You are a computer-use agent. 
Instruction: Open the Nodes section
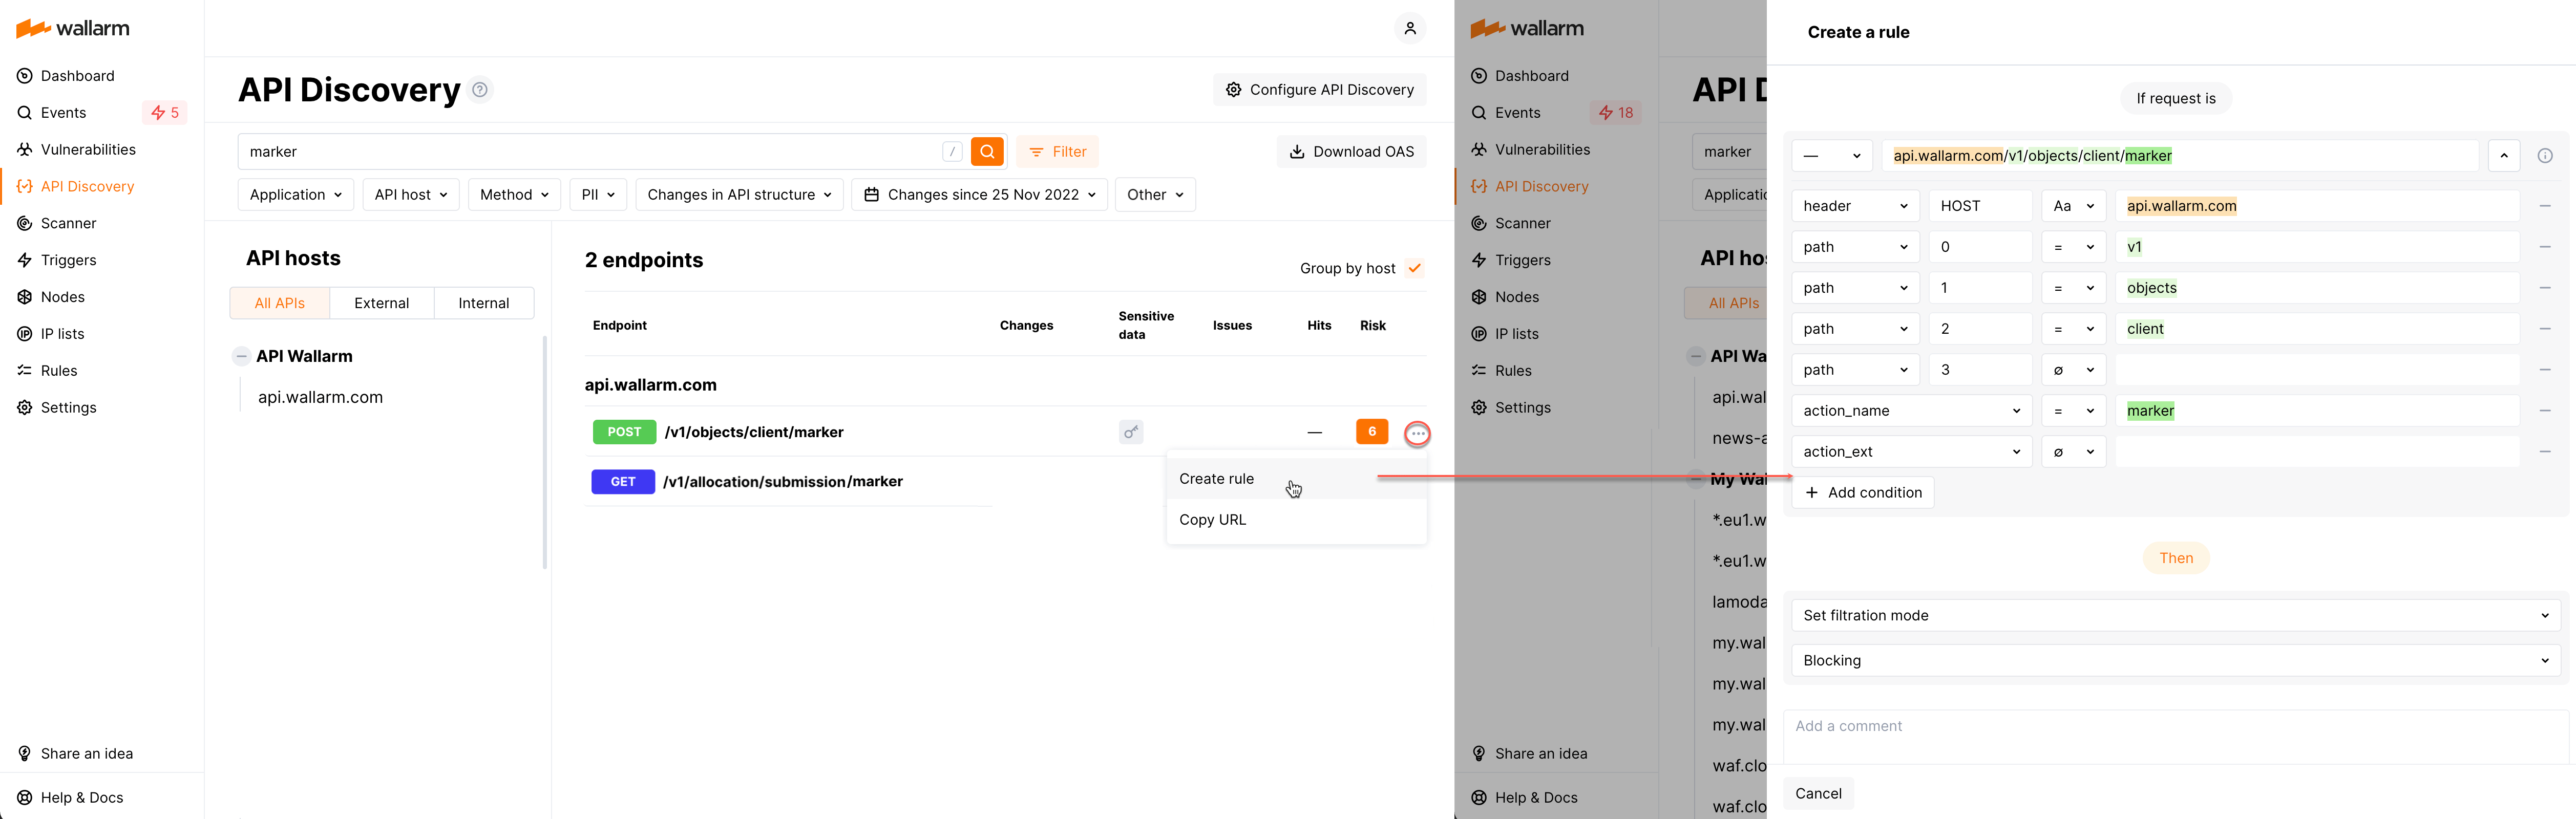click(63, 296)
